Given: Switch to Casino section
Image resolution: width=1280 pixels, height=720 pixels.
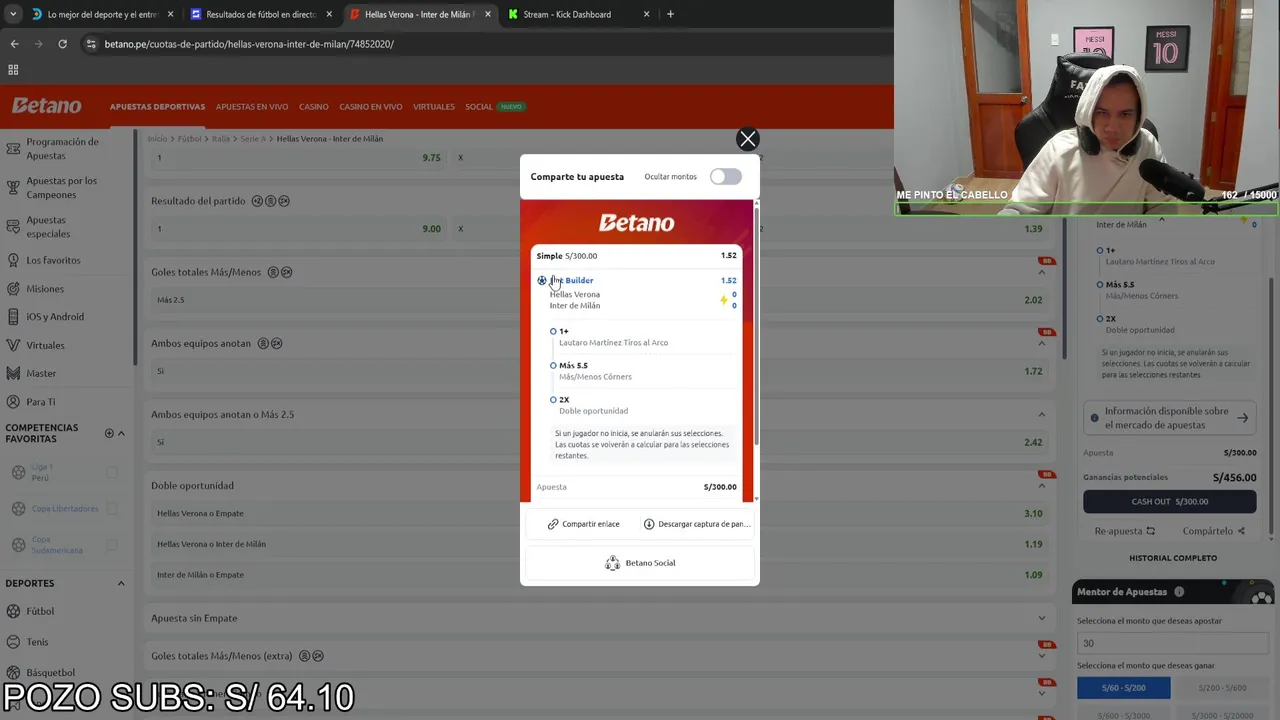Looking at the screenshot, I should click(x=313, y=107).
